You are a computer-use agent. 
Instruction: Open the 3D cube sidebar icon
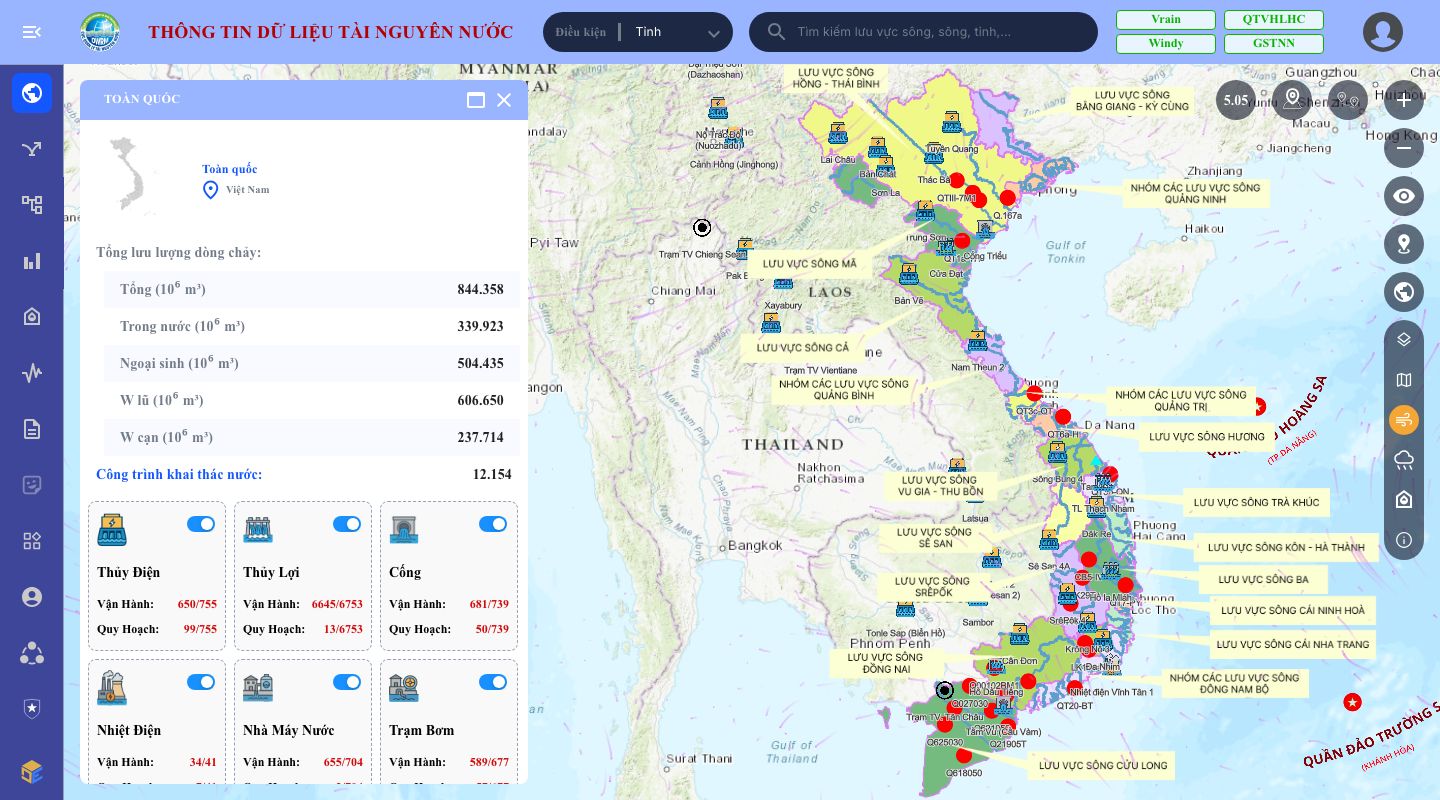[32, 771]
